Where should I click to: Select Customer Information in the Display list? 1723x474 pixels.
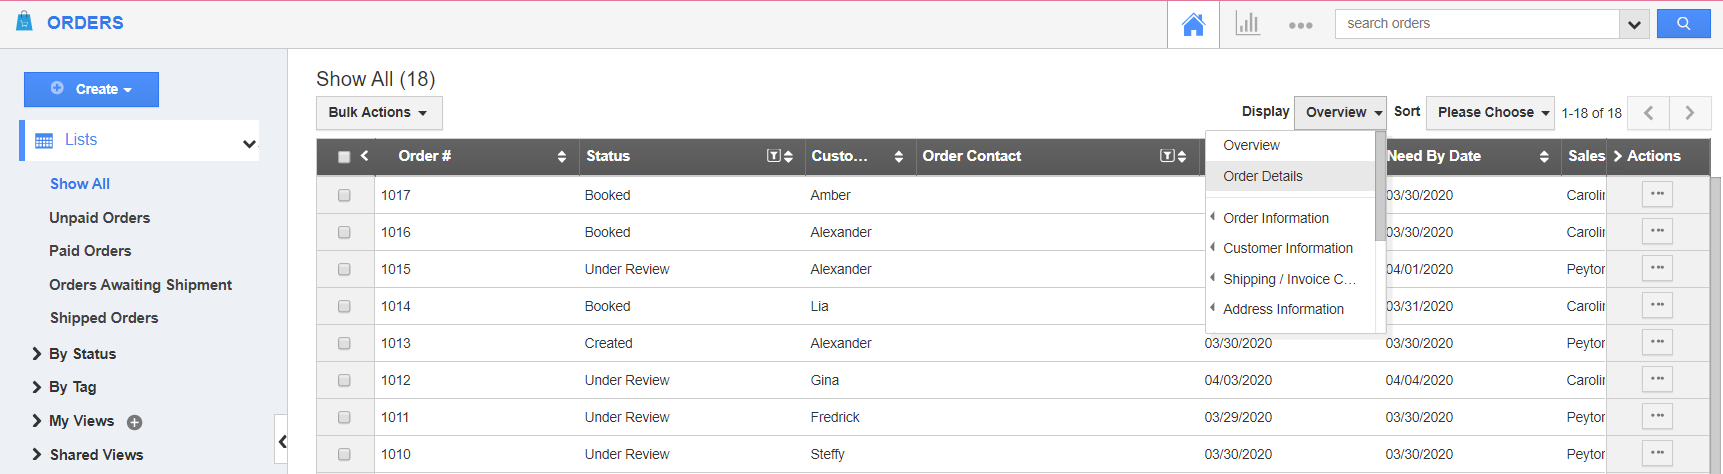(x=1287, y=248)
